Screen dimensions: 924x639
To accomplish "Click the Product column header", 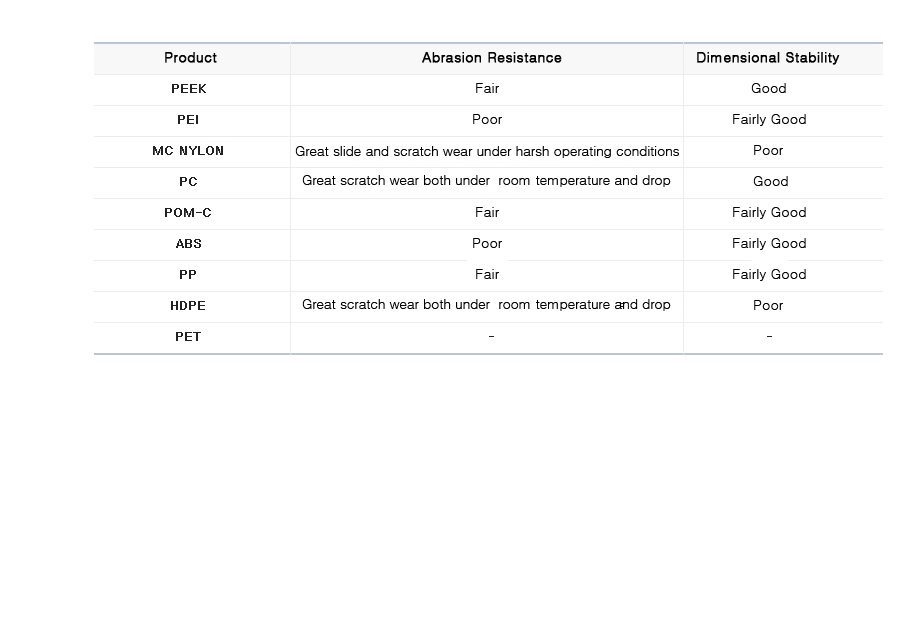I will (x=192, y=58).
